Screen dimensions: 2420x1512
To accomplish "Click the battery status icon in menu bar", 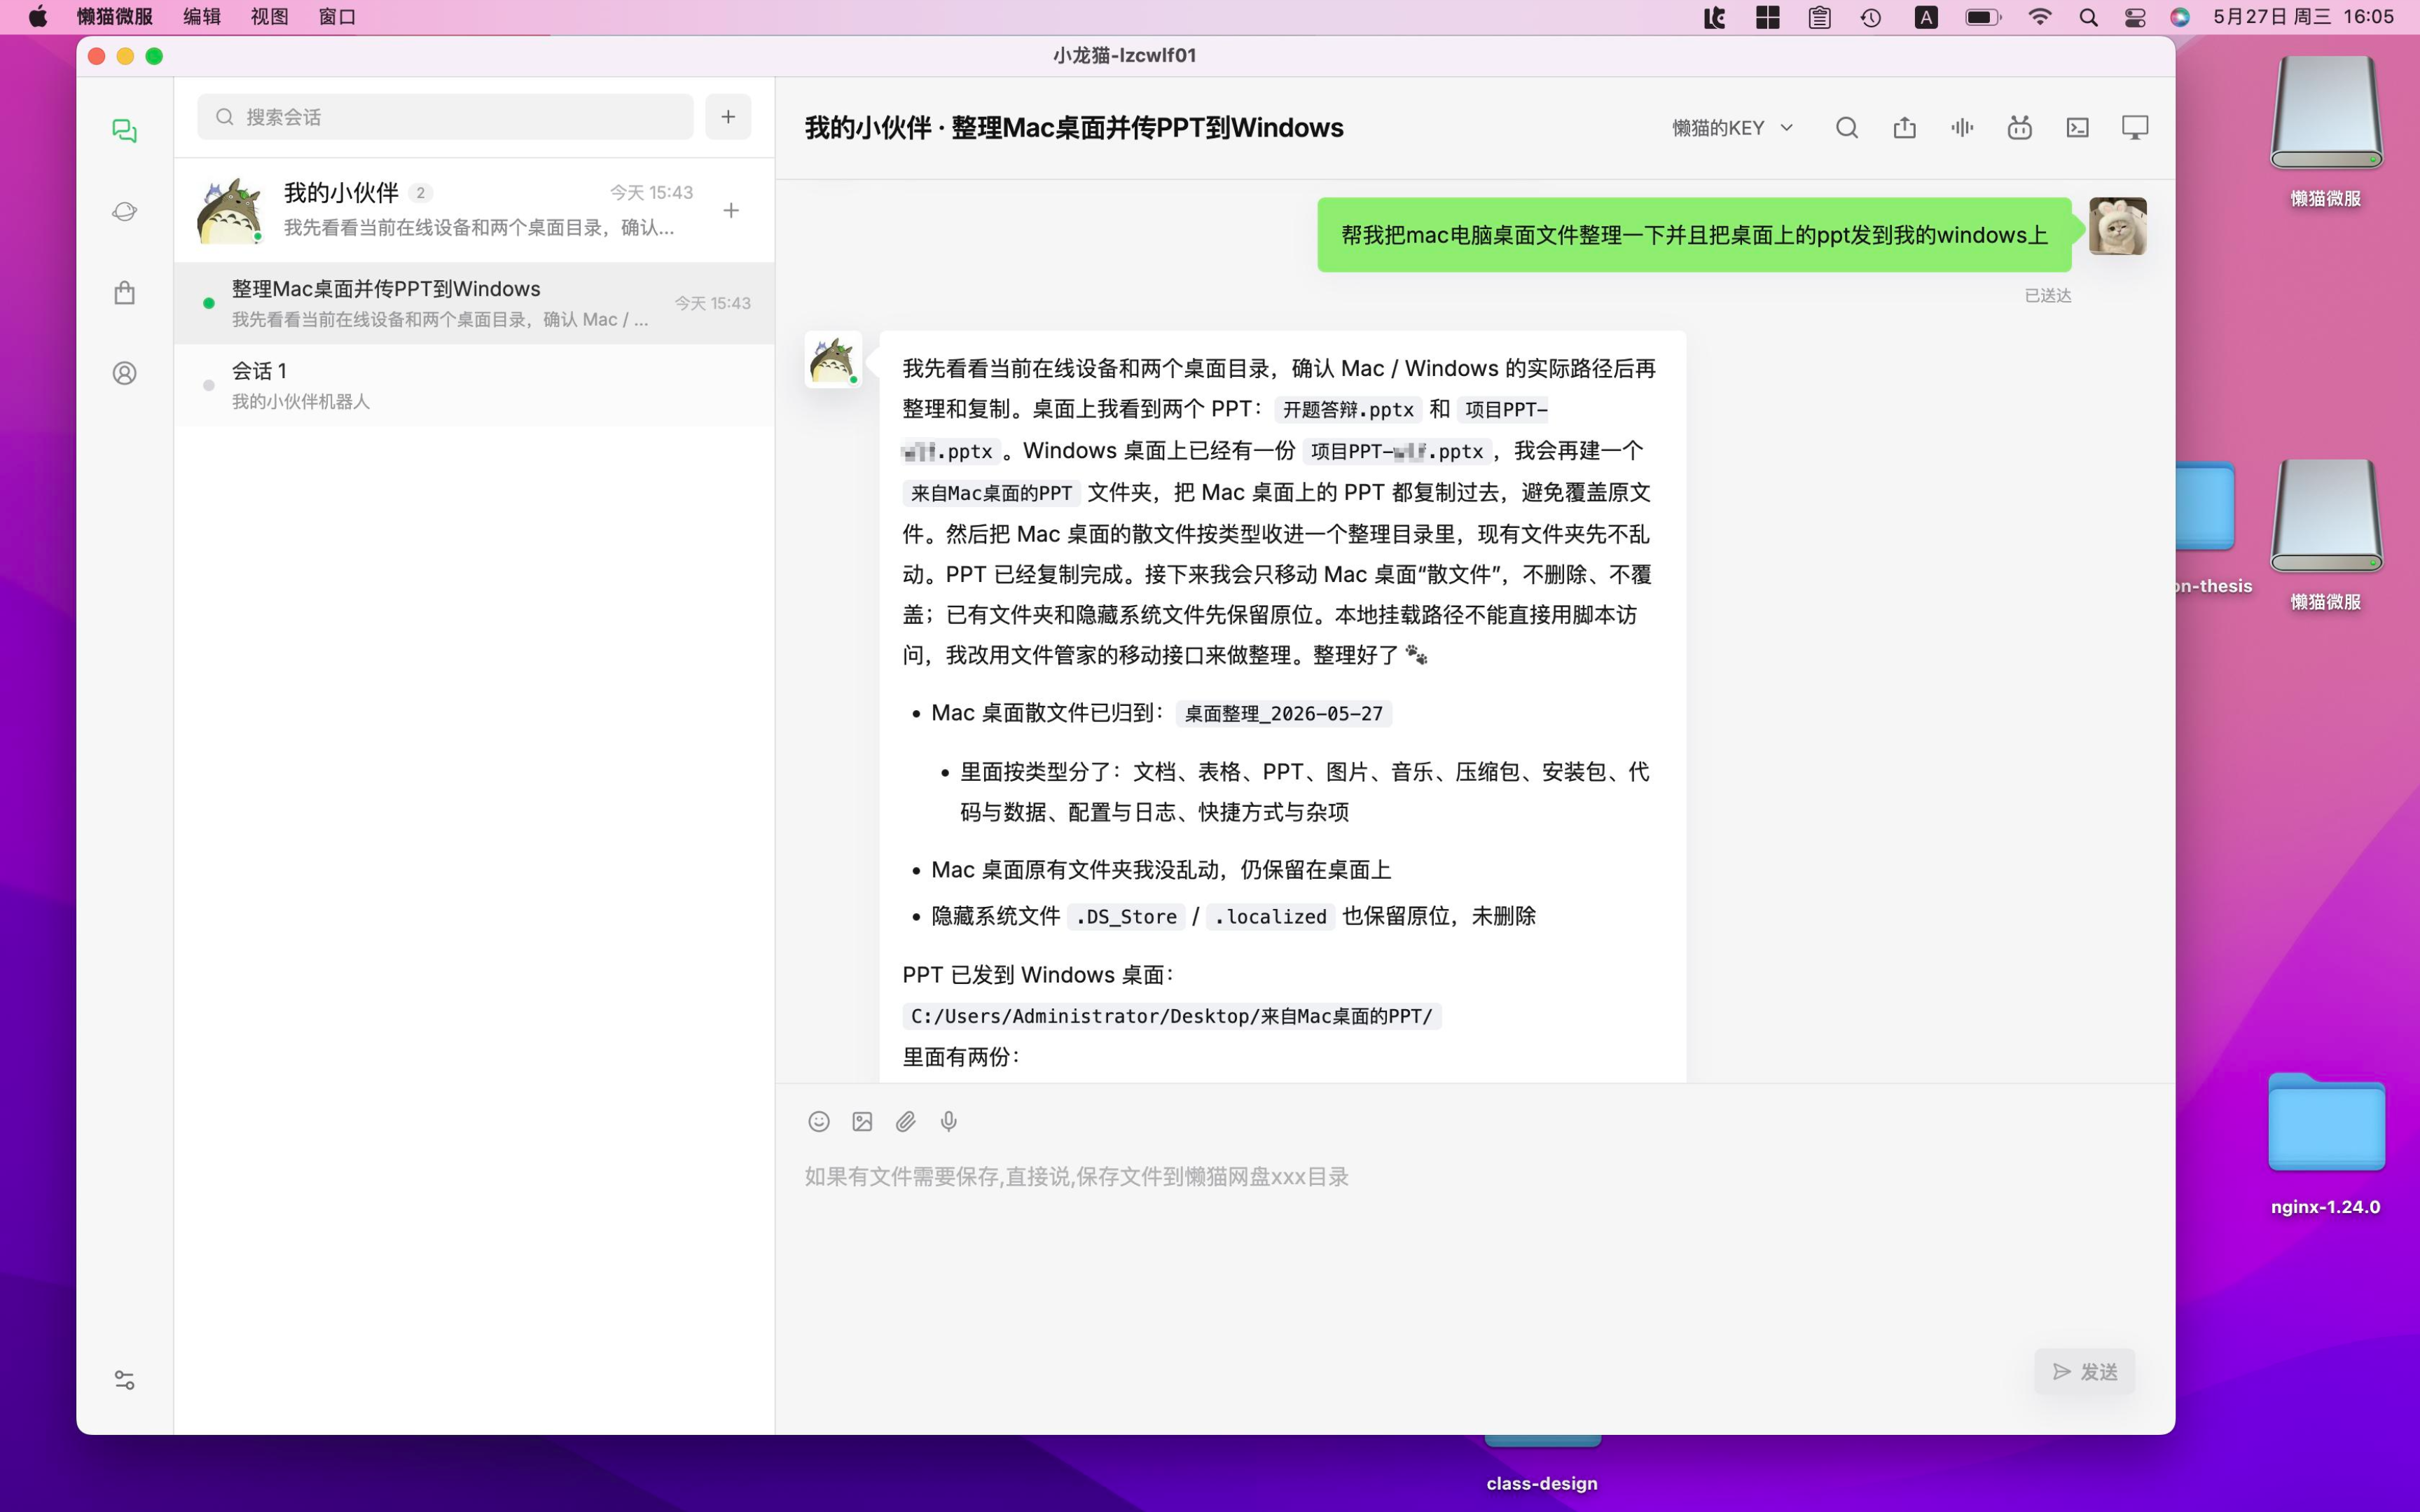I will click(1982, 17).
